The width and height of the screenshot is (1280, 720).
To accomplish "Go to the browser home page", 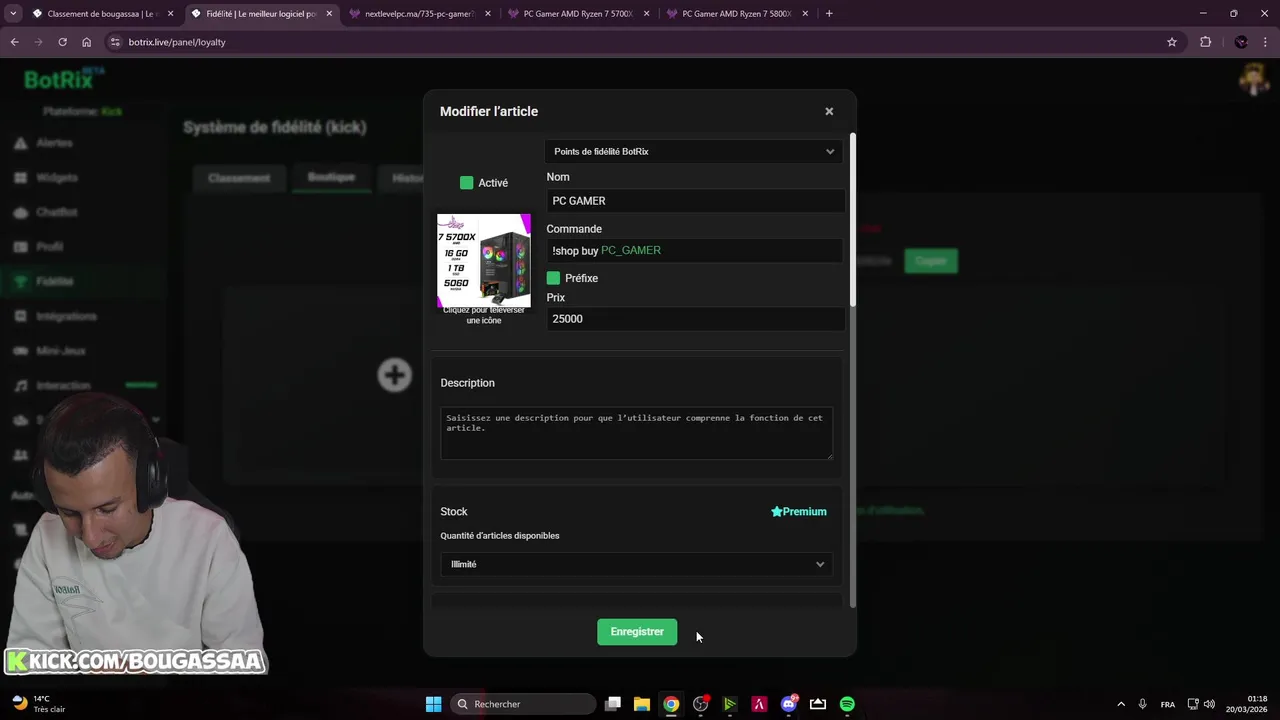I will (x=86, y=42).
